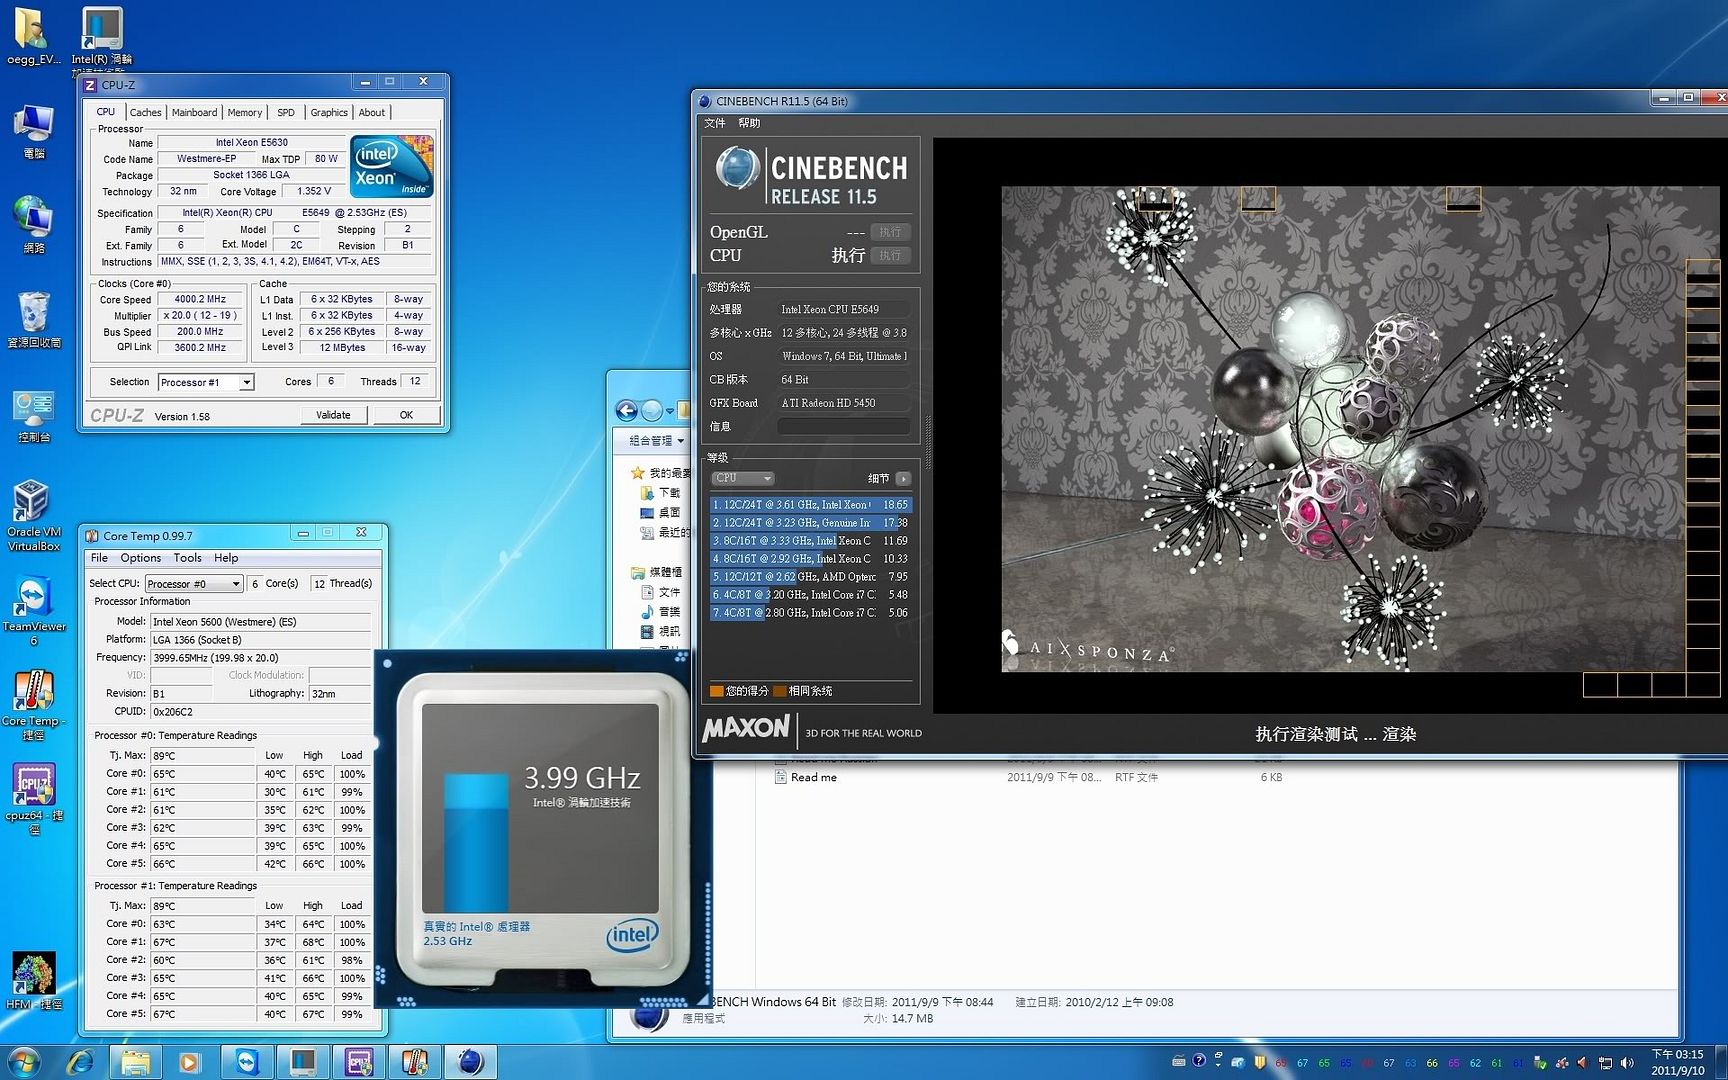The height and width of the screenshot is (1080, 1728).
Task: Launch Oracle VM VirtualBox from the desktop
Action: point(33,516)
